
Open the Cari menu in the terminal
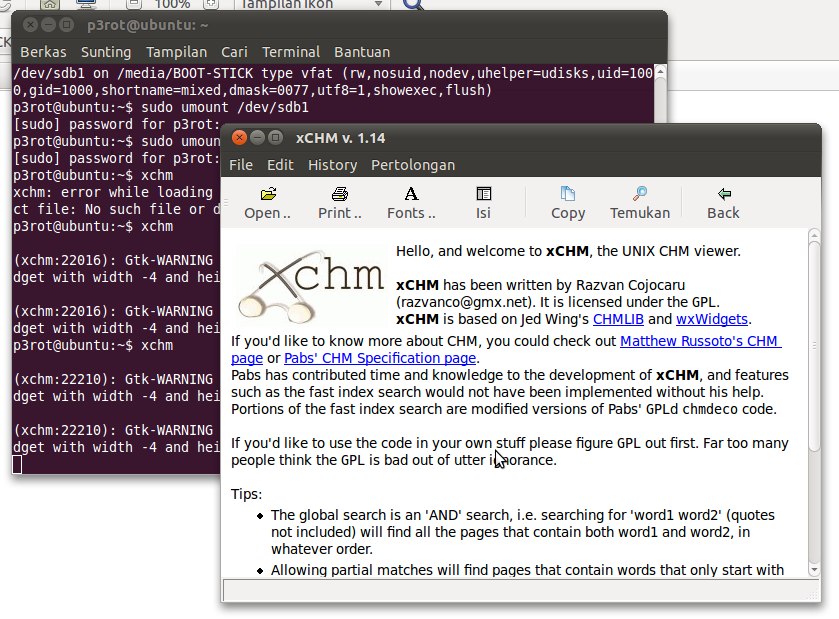coord(234,52)
